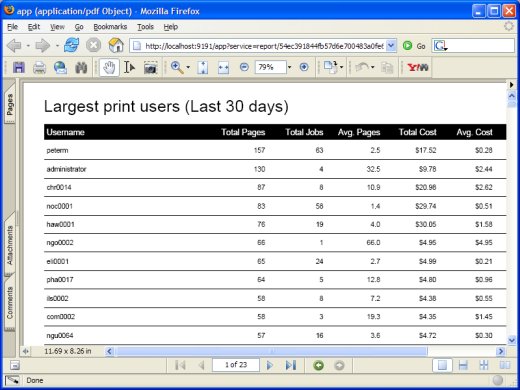Open the Help menu
Viewport: 520px width, 390px height.
171,27
